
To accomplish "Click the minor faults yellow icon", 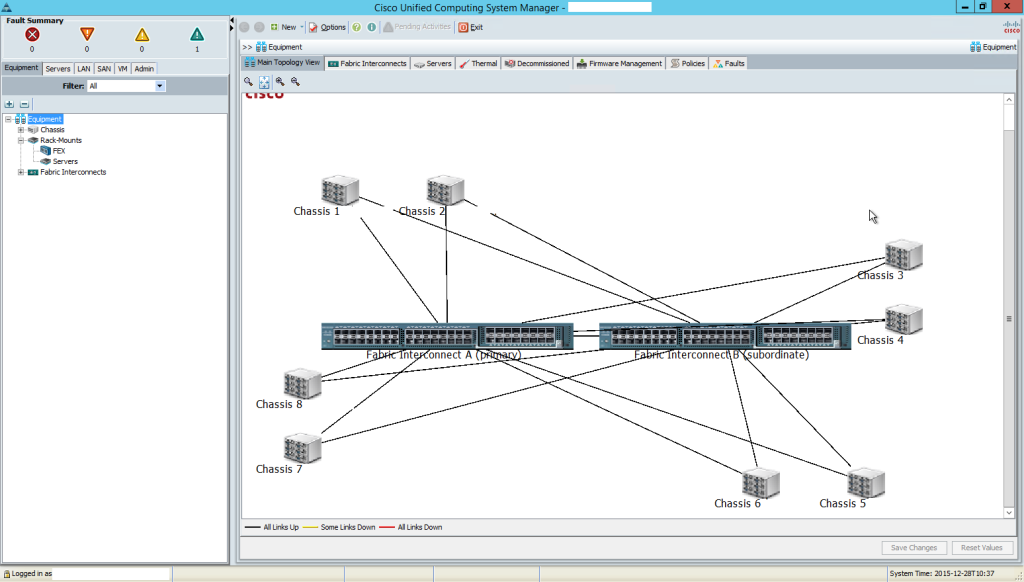I will pos(142,35).
